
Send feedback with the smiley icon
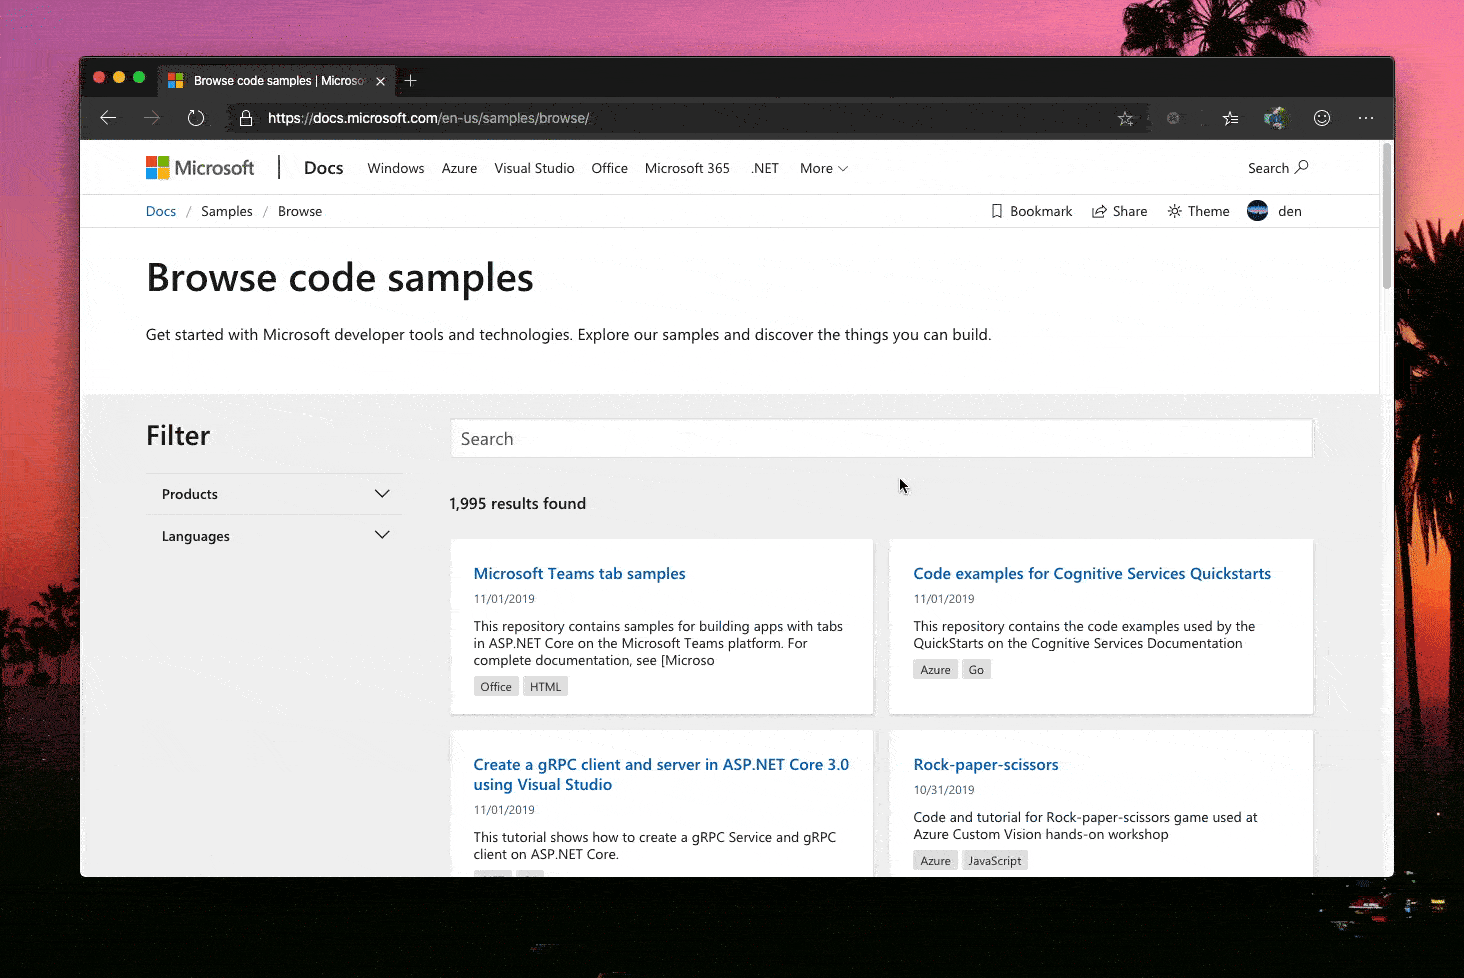click(1322, 118)
